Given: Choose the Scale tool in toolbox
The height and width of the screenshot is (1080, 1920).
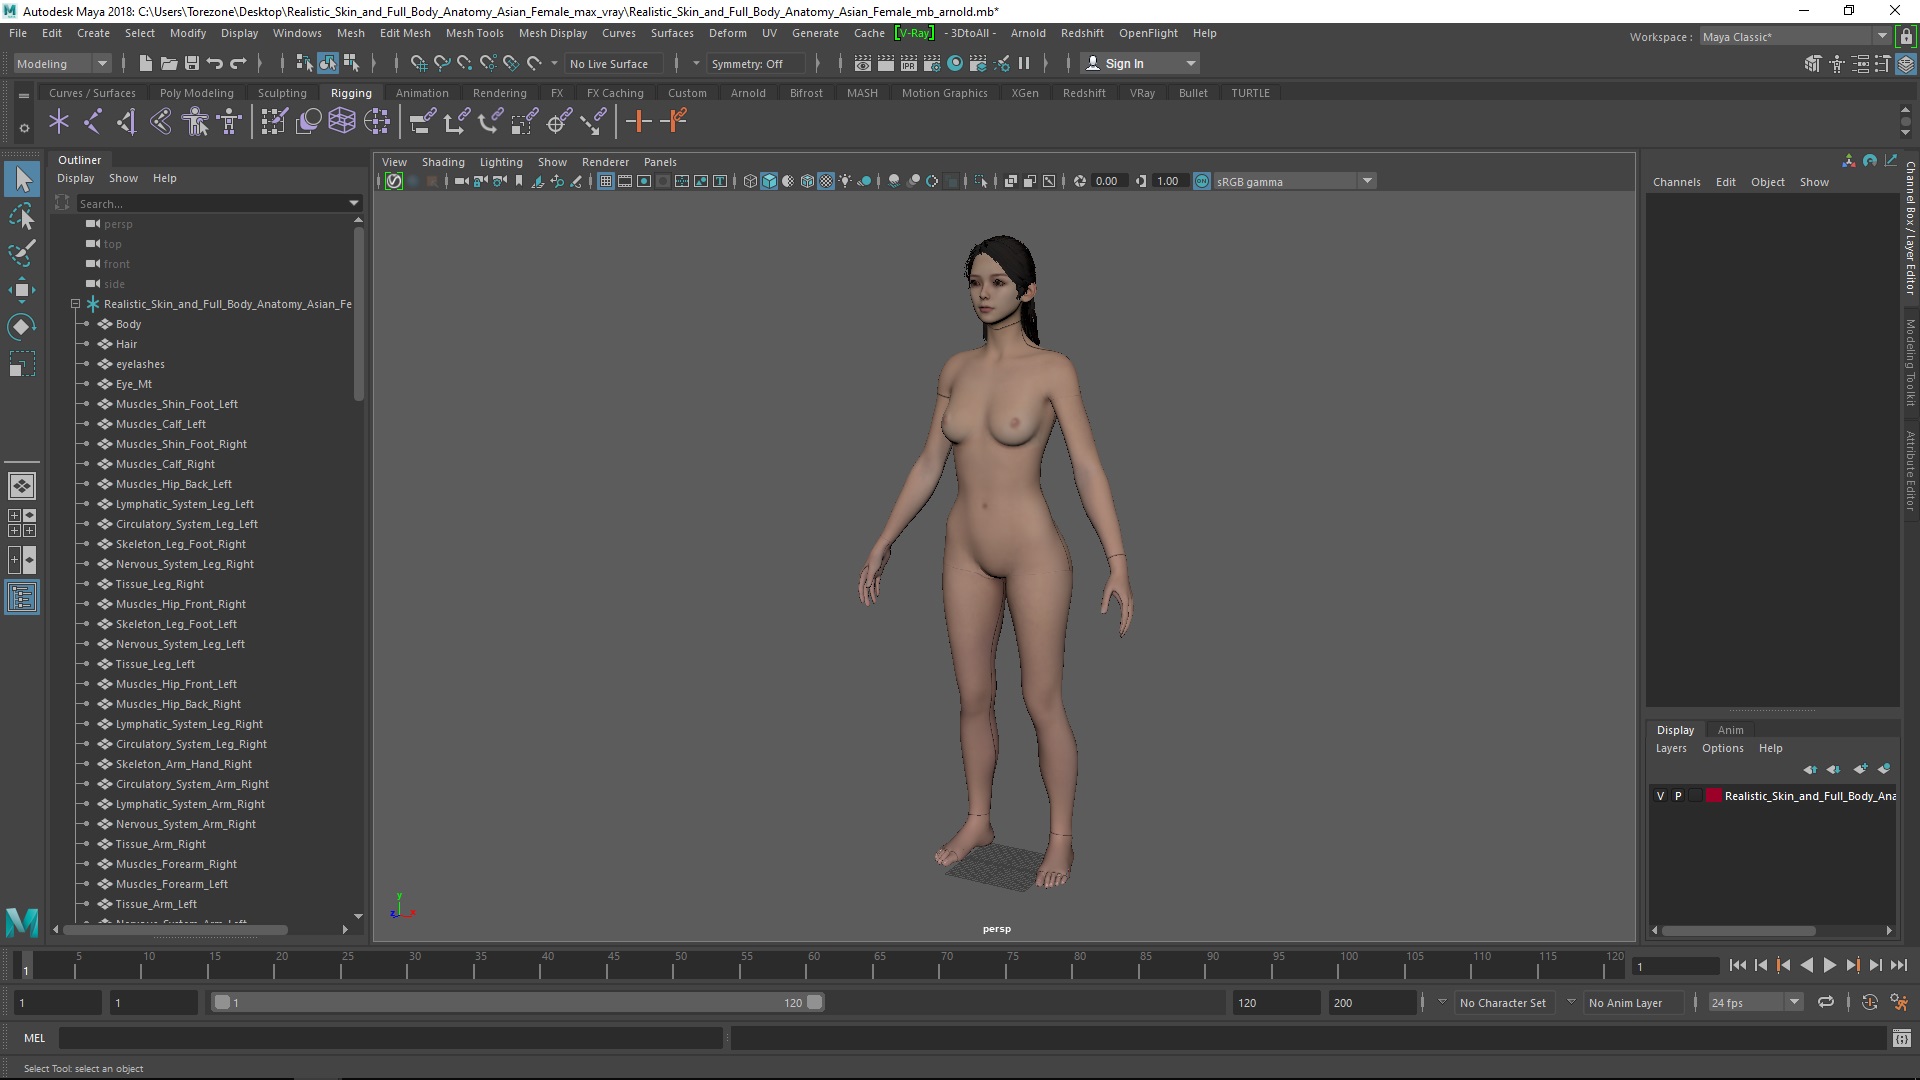Looking at the screenshot, I should click(x=22, y=363).
